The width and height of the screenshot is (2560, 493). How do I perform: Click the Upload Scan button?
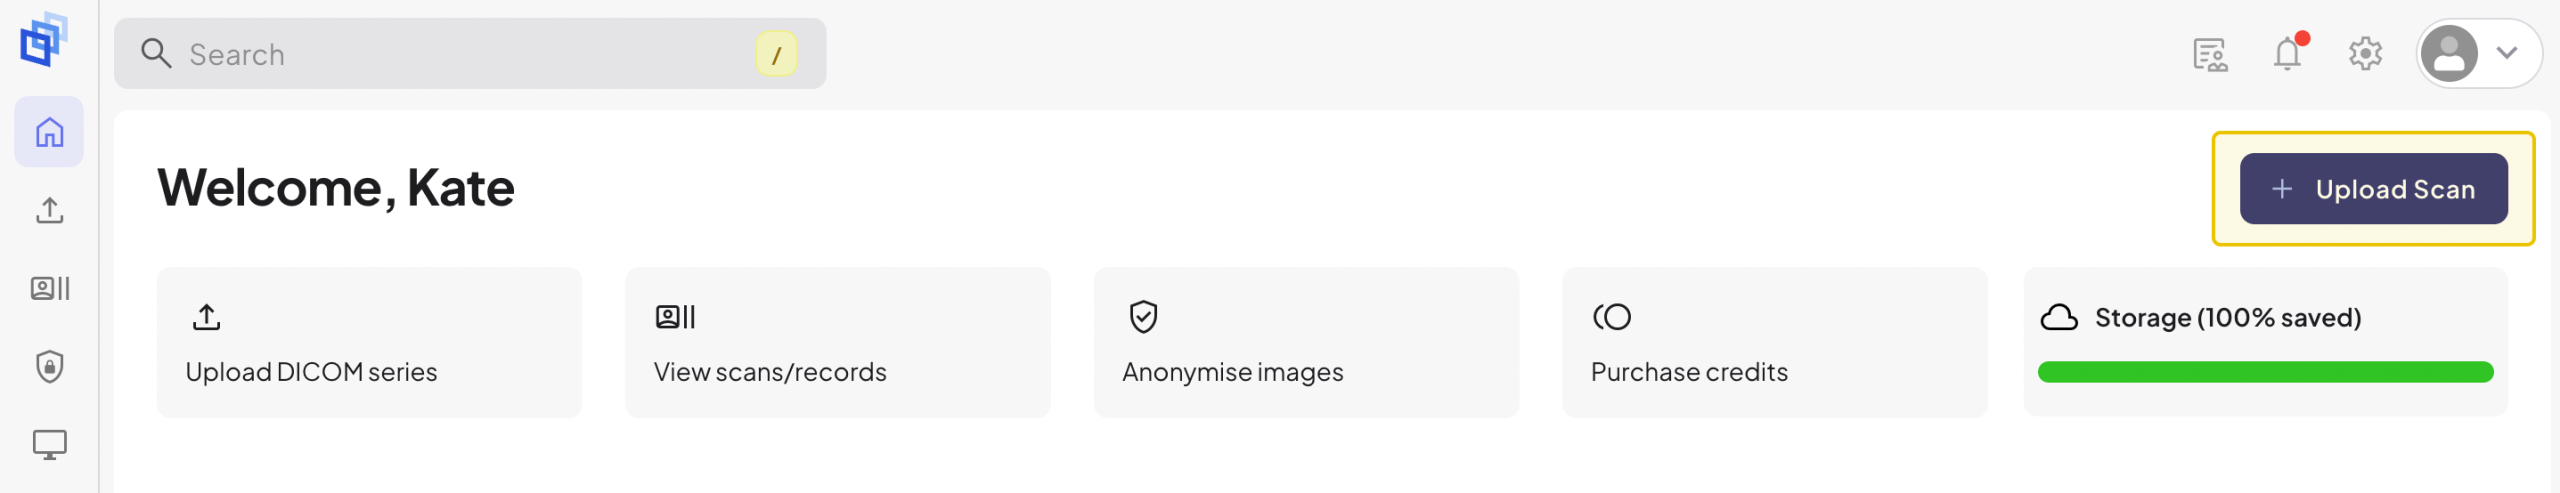pos(2373,188)
